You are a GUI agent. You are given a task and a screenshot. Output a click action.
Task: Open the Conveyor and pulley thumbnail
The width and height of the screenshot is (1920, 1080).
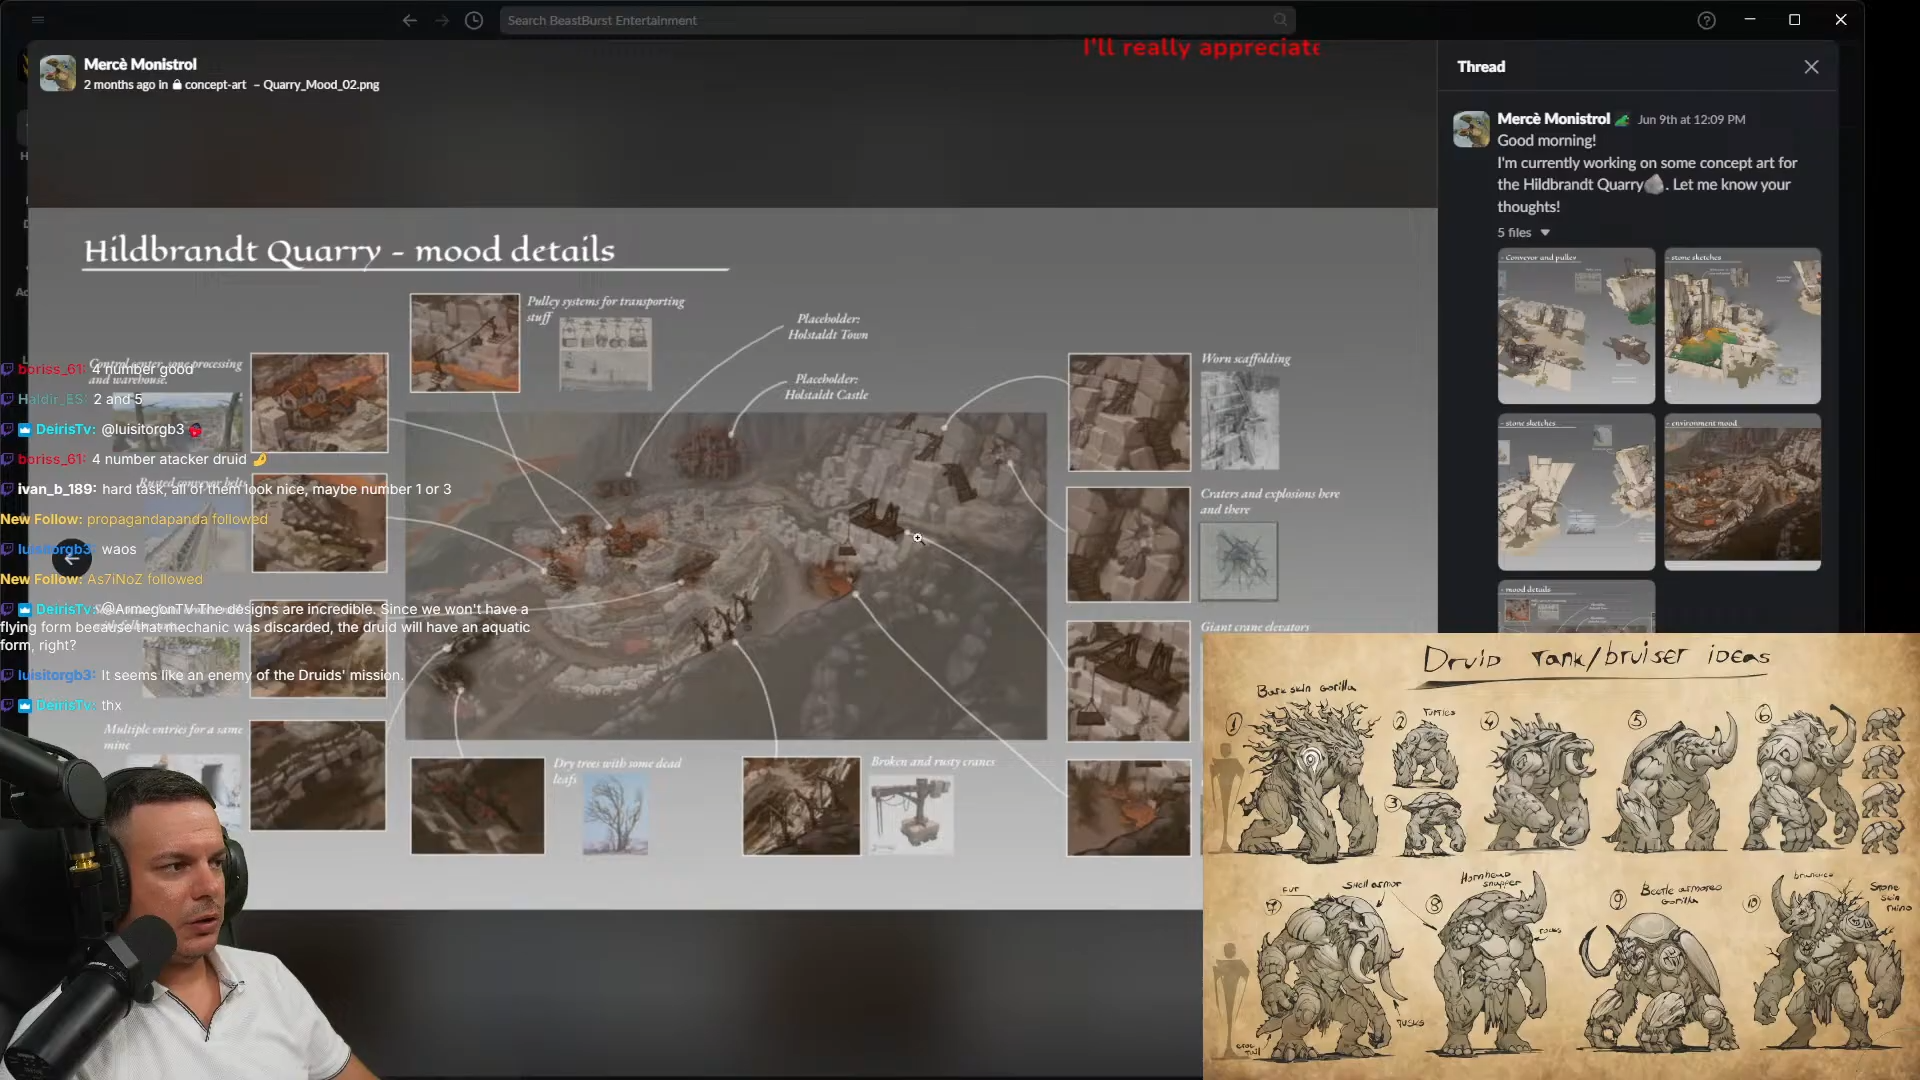pos(1576,326)
